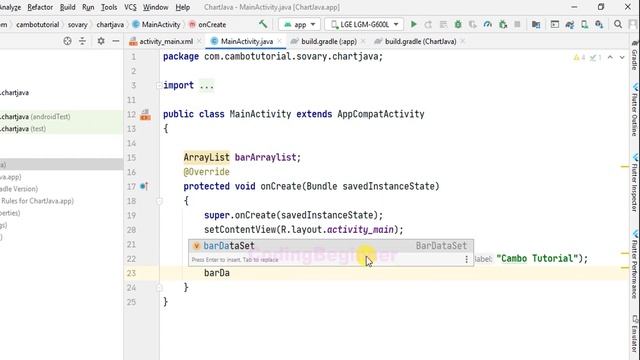Click the Run with Coverage icon
Screen dimensions: 640x360
(473, 24)
